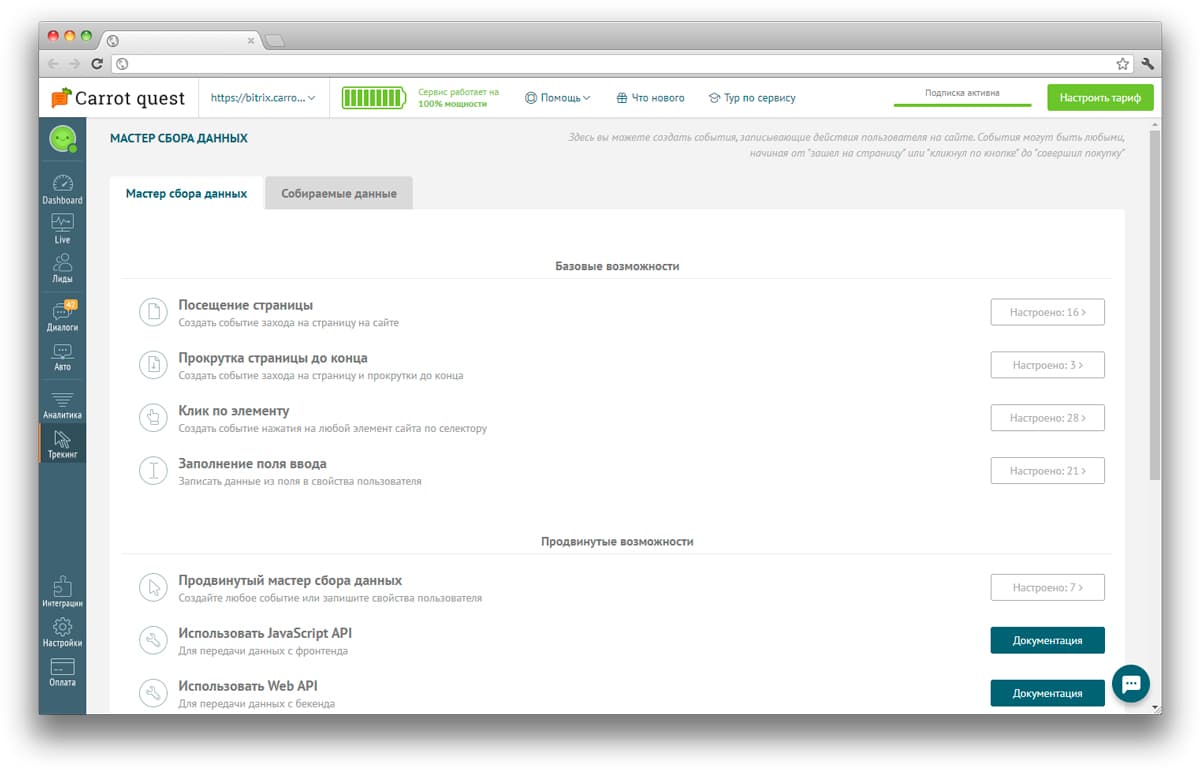Click Сервис работает на 100% мощности text
The height and width of the screenshot is (770, 1200).
[x=458, y=98]
